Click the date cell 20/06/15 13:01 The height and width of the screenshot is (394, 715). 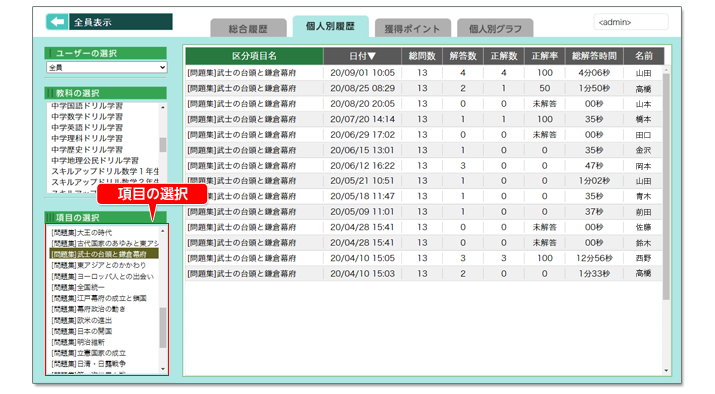tap(363, 150)
